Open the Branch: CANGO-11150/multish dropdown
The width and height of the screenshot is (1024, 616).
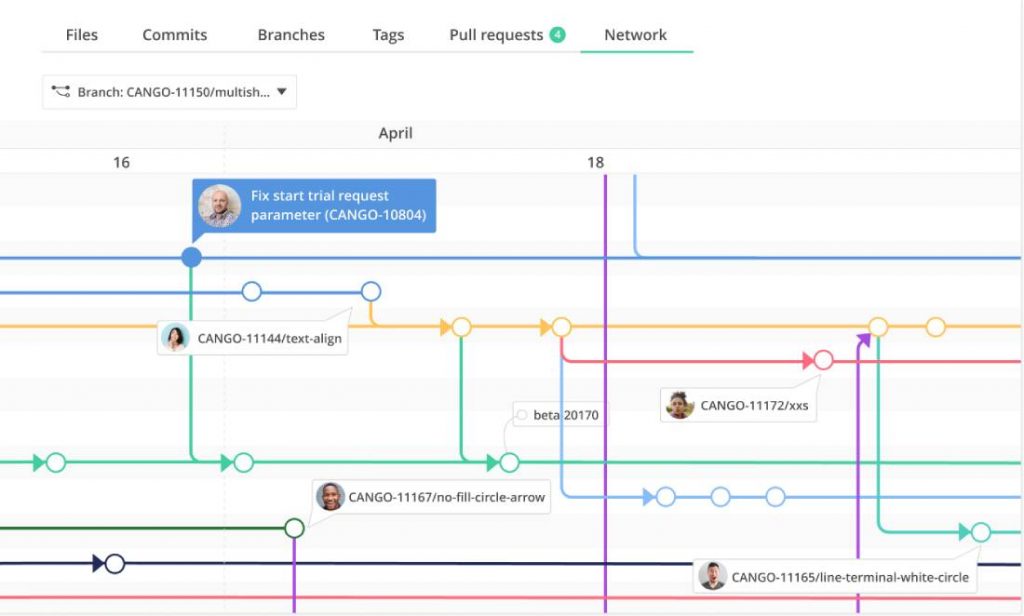pyautogui.click(x=168, y=91)
